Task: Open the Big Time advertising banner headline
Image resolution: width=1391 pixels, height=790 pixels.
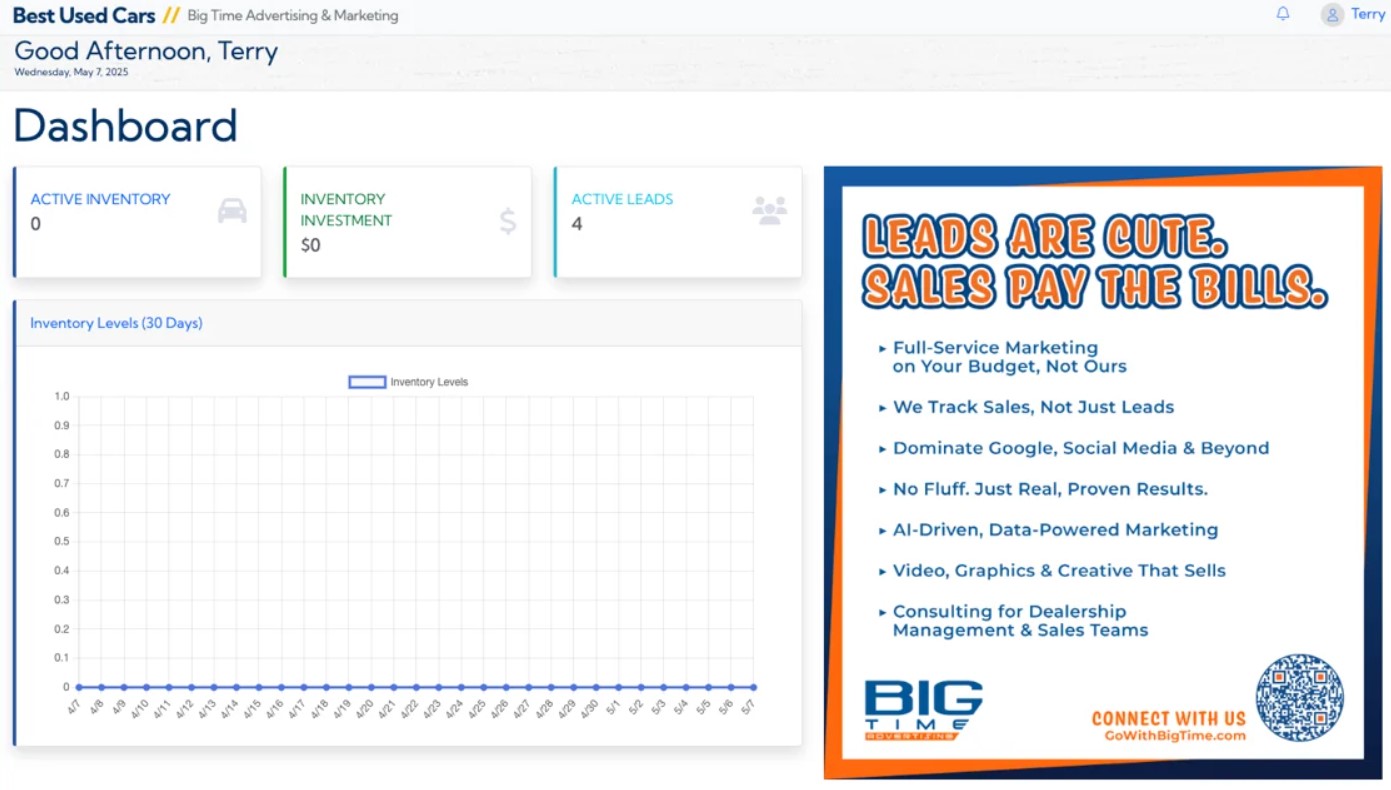Action: click(x=1094, y=263)
